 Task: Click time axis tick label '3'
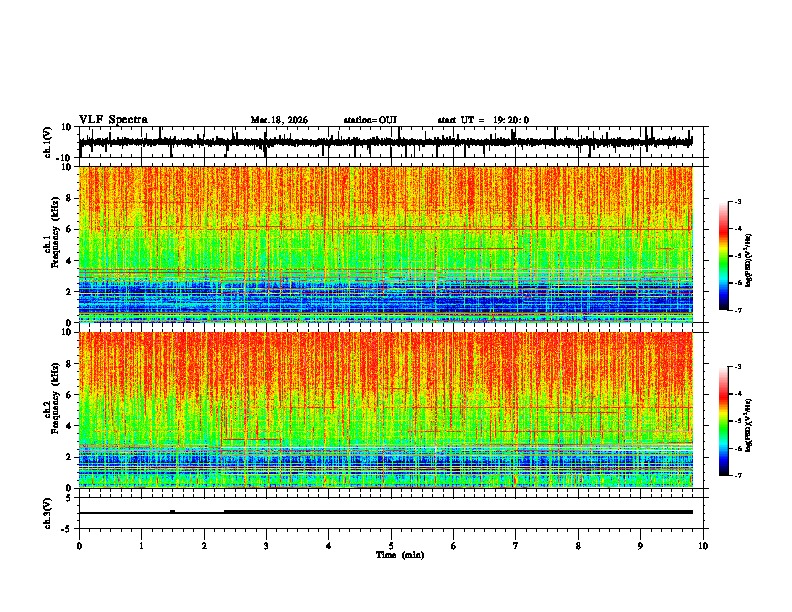pos(266,546)
